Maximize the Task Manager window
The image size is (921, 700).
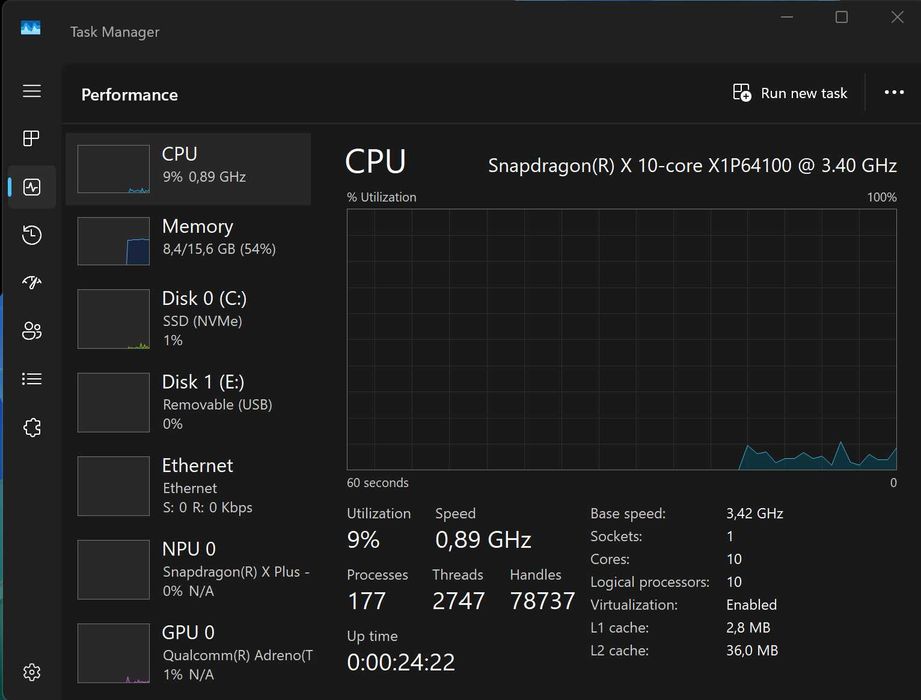coord(842,17)
